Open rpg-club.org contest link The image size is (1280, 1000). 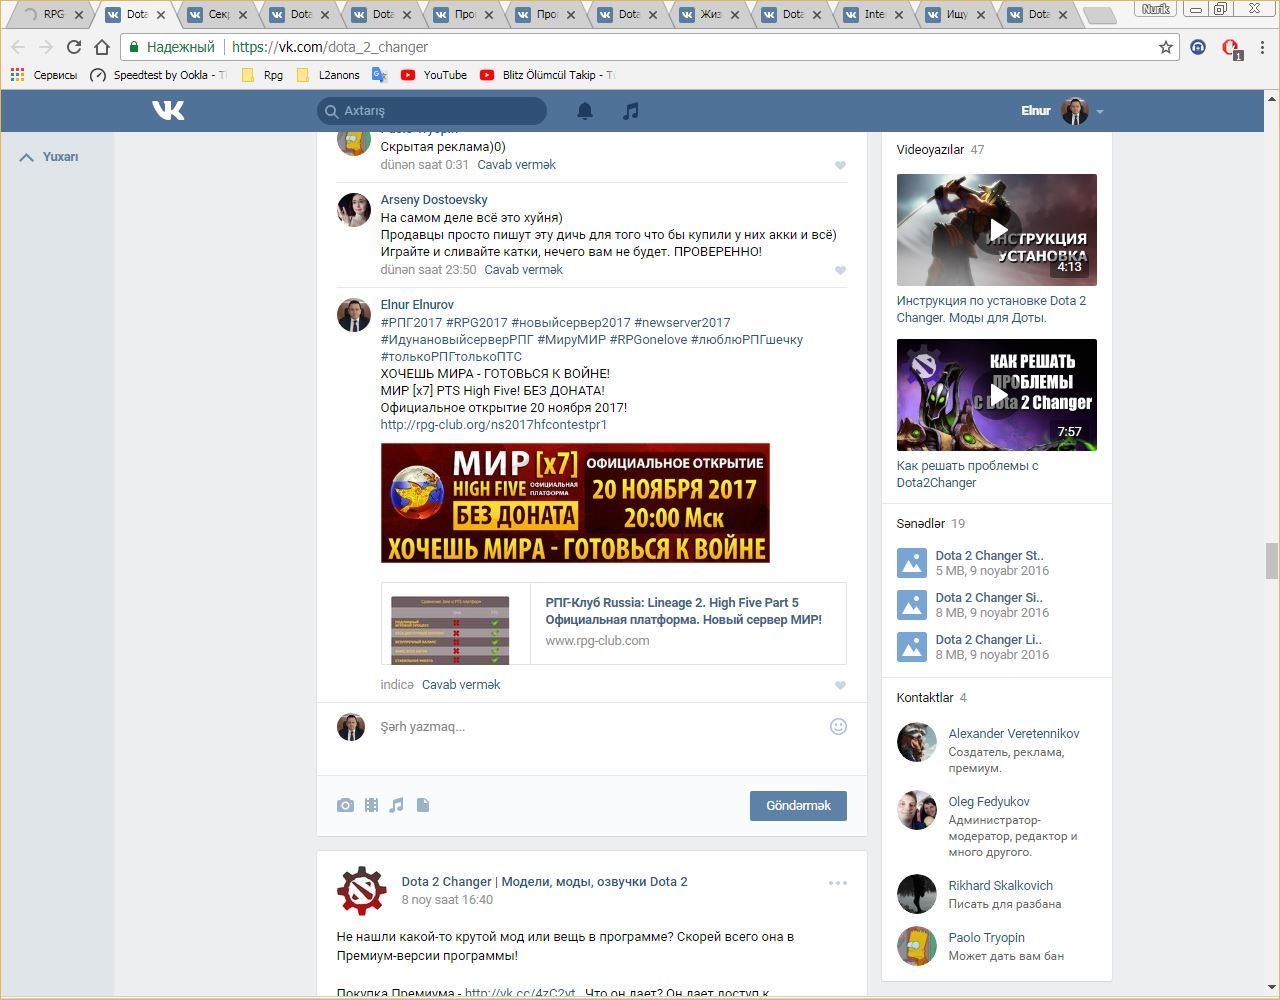(494, 425)
